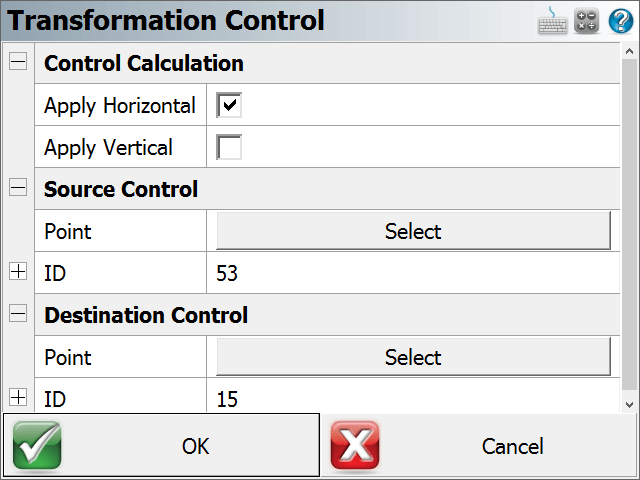Collapse the Source Control section
The height and width of the screenshot is (480, 640).
18,188
